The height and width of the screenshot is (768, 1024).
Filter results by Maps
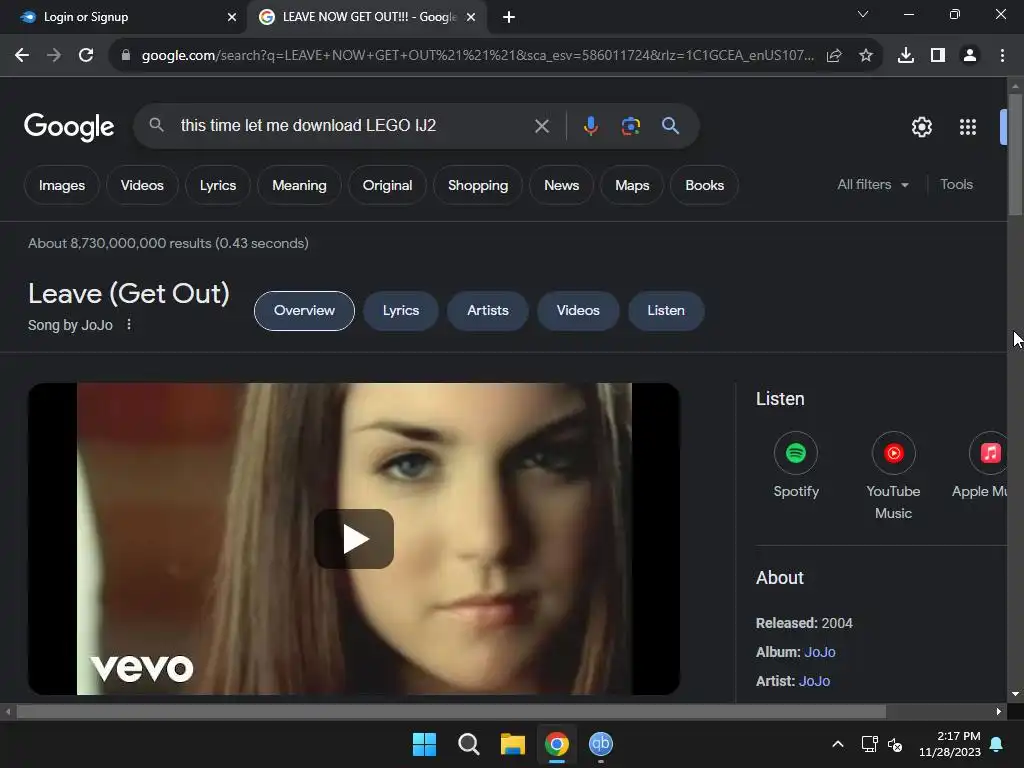pyautogui.click(x=632, y=185)
